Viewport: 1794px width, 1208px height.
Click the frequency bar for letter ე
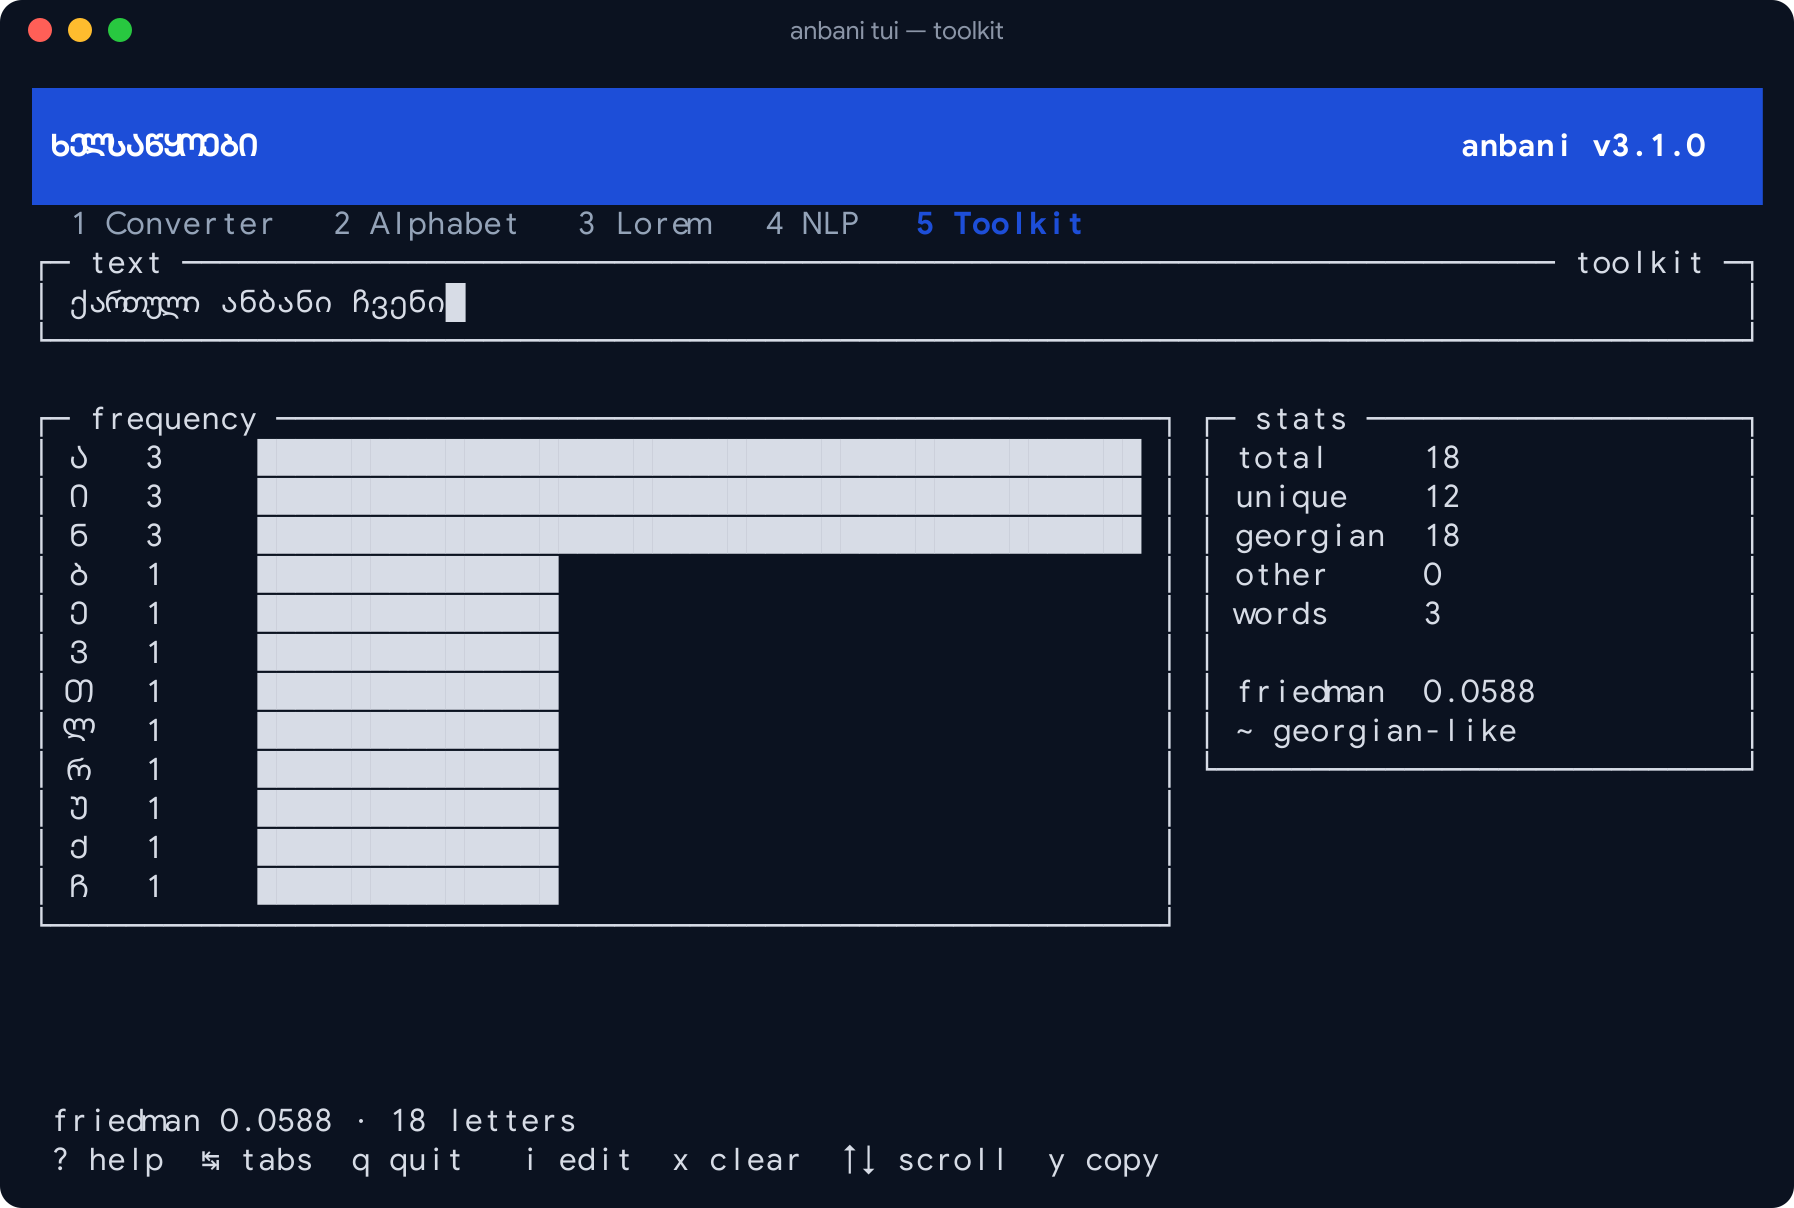[x=408, y=614]
